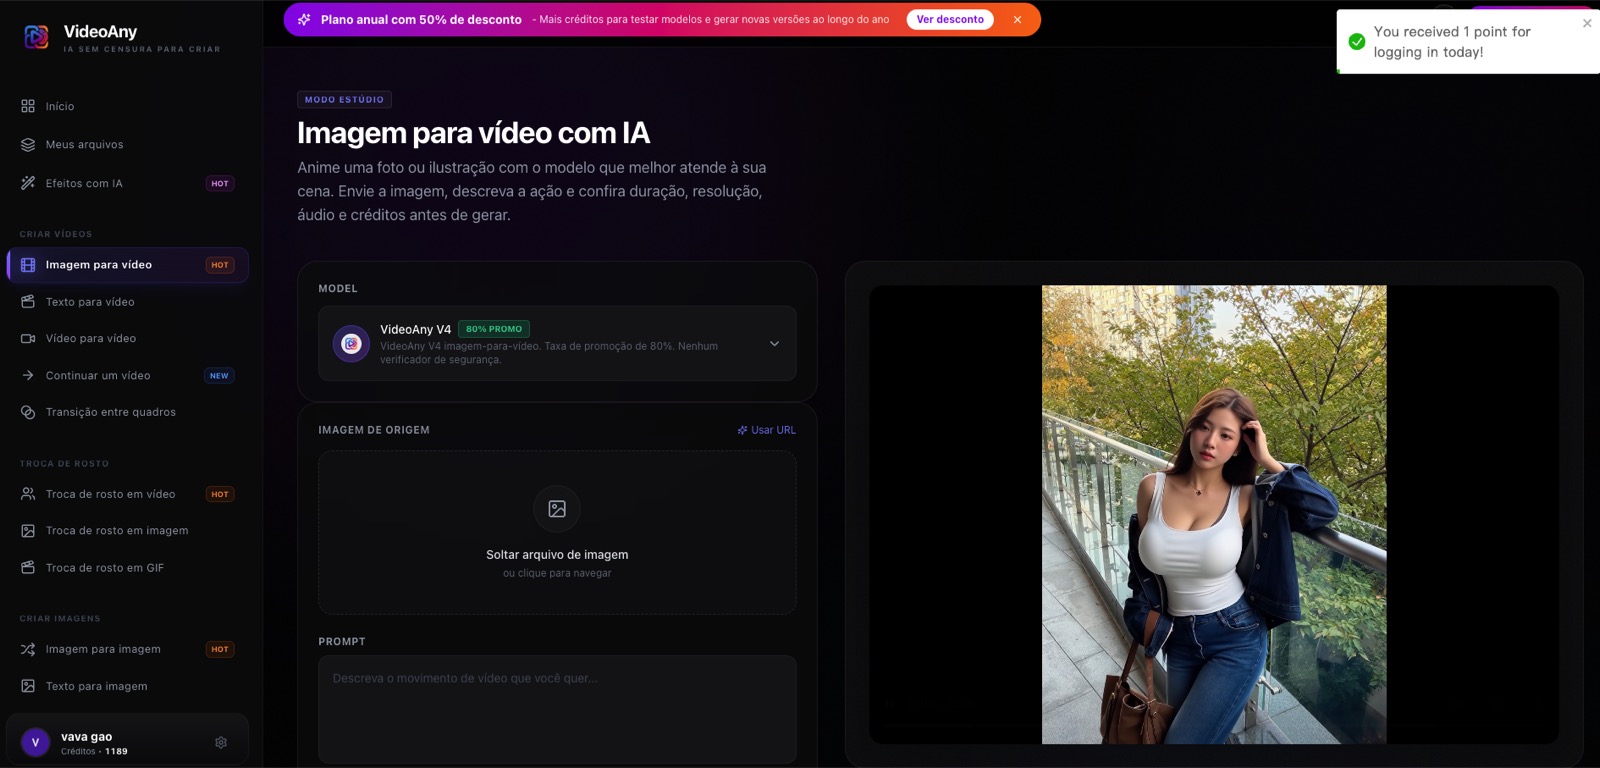Click the HOT badge beside Efeitos com IA
The width and height of the screenshot is (1600, 768).
click(220, 184)
